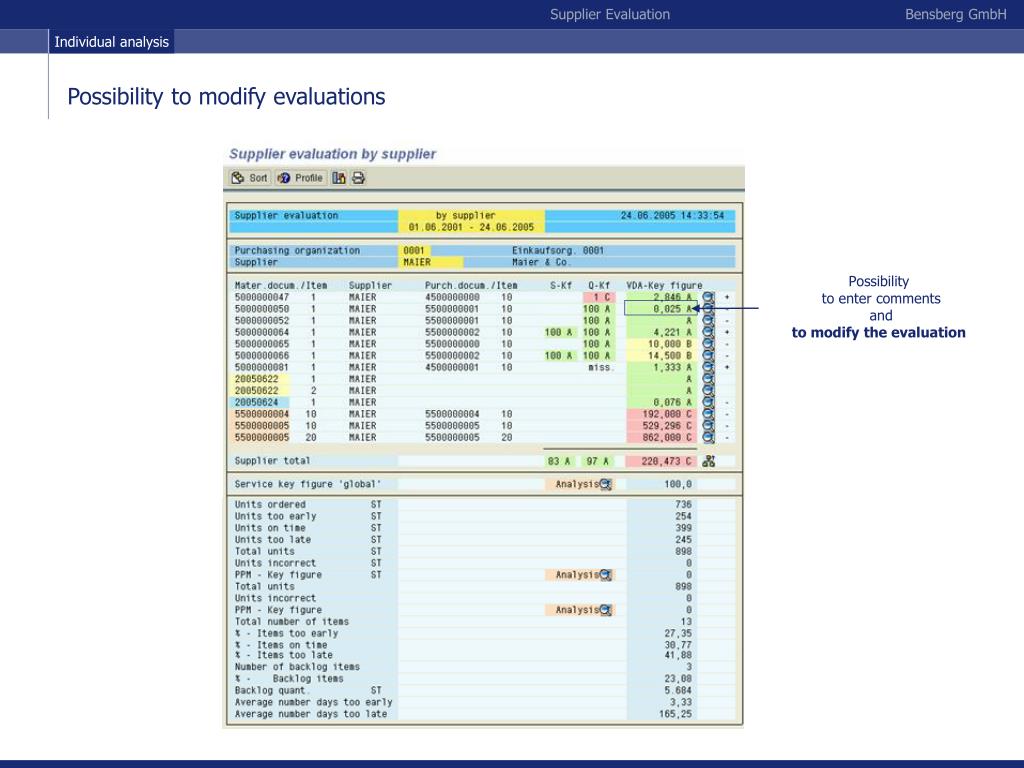Click the Individual analysis slide tab
Image resolution: width=1024 pixels, height=768 pixels.
(112, 42)
